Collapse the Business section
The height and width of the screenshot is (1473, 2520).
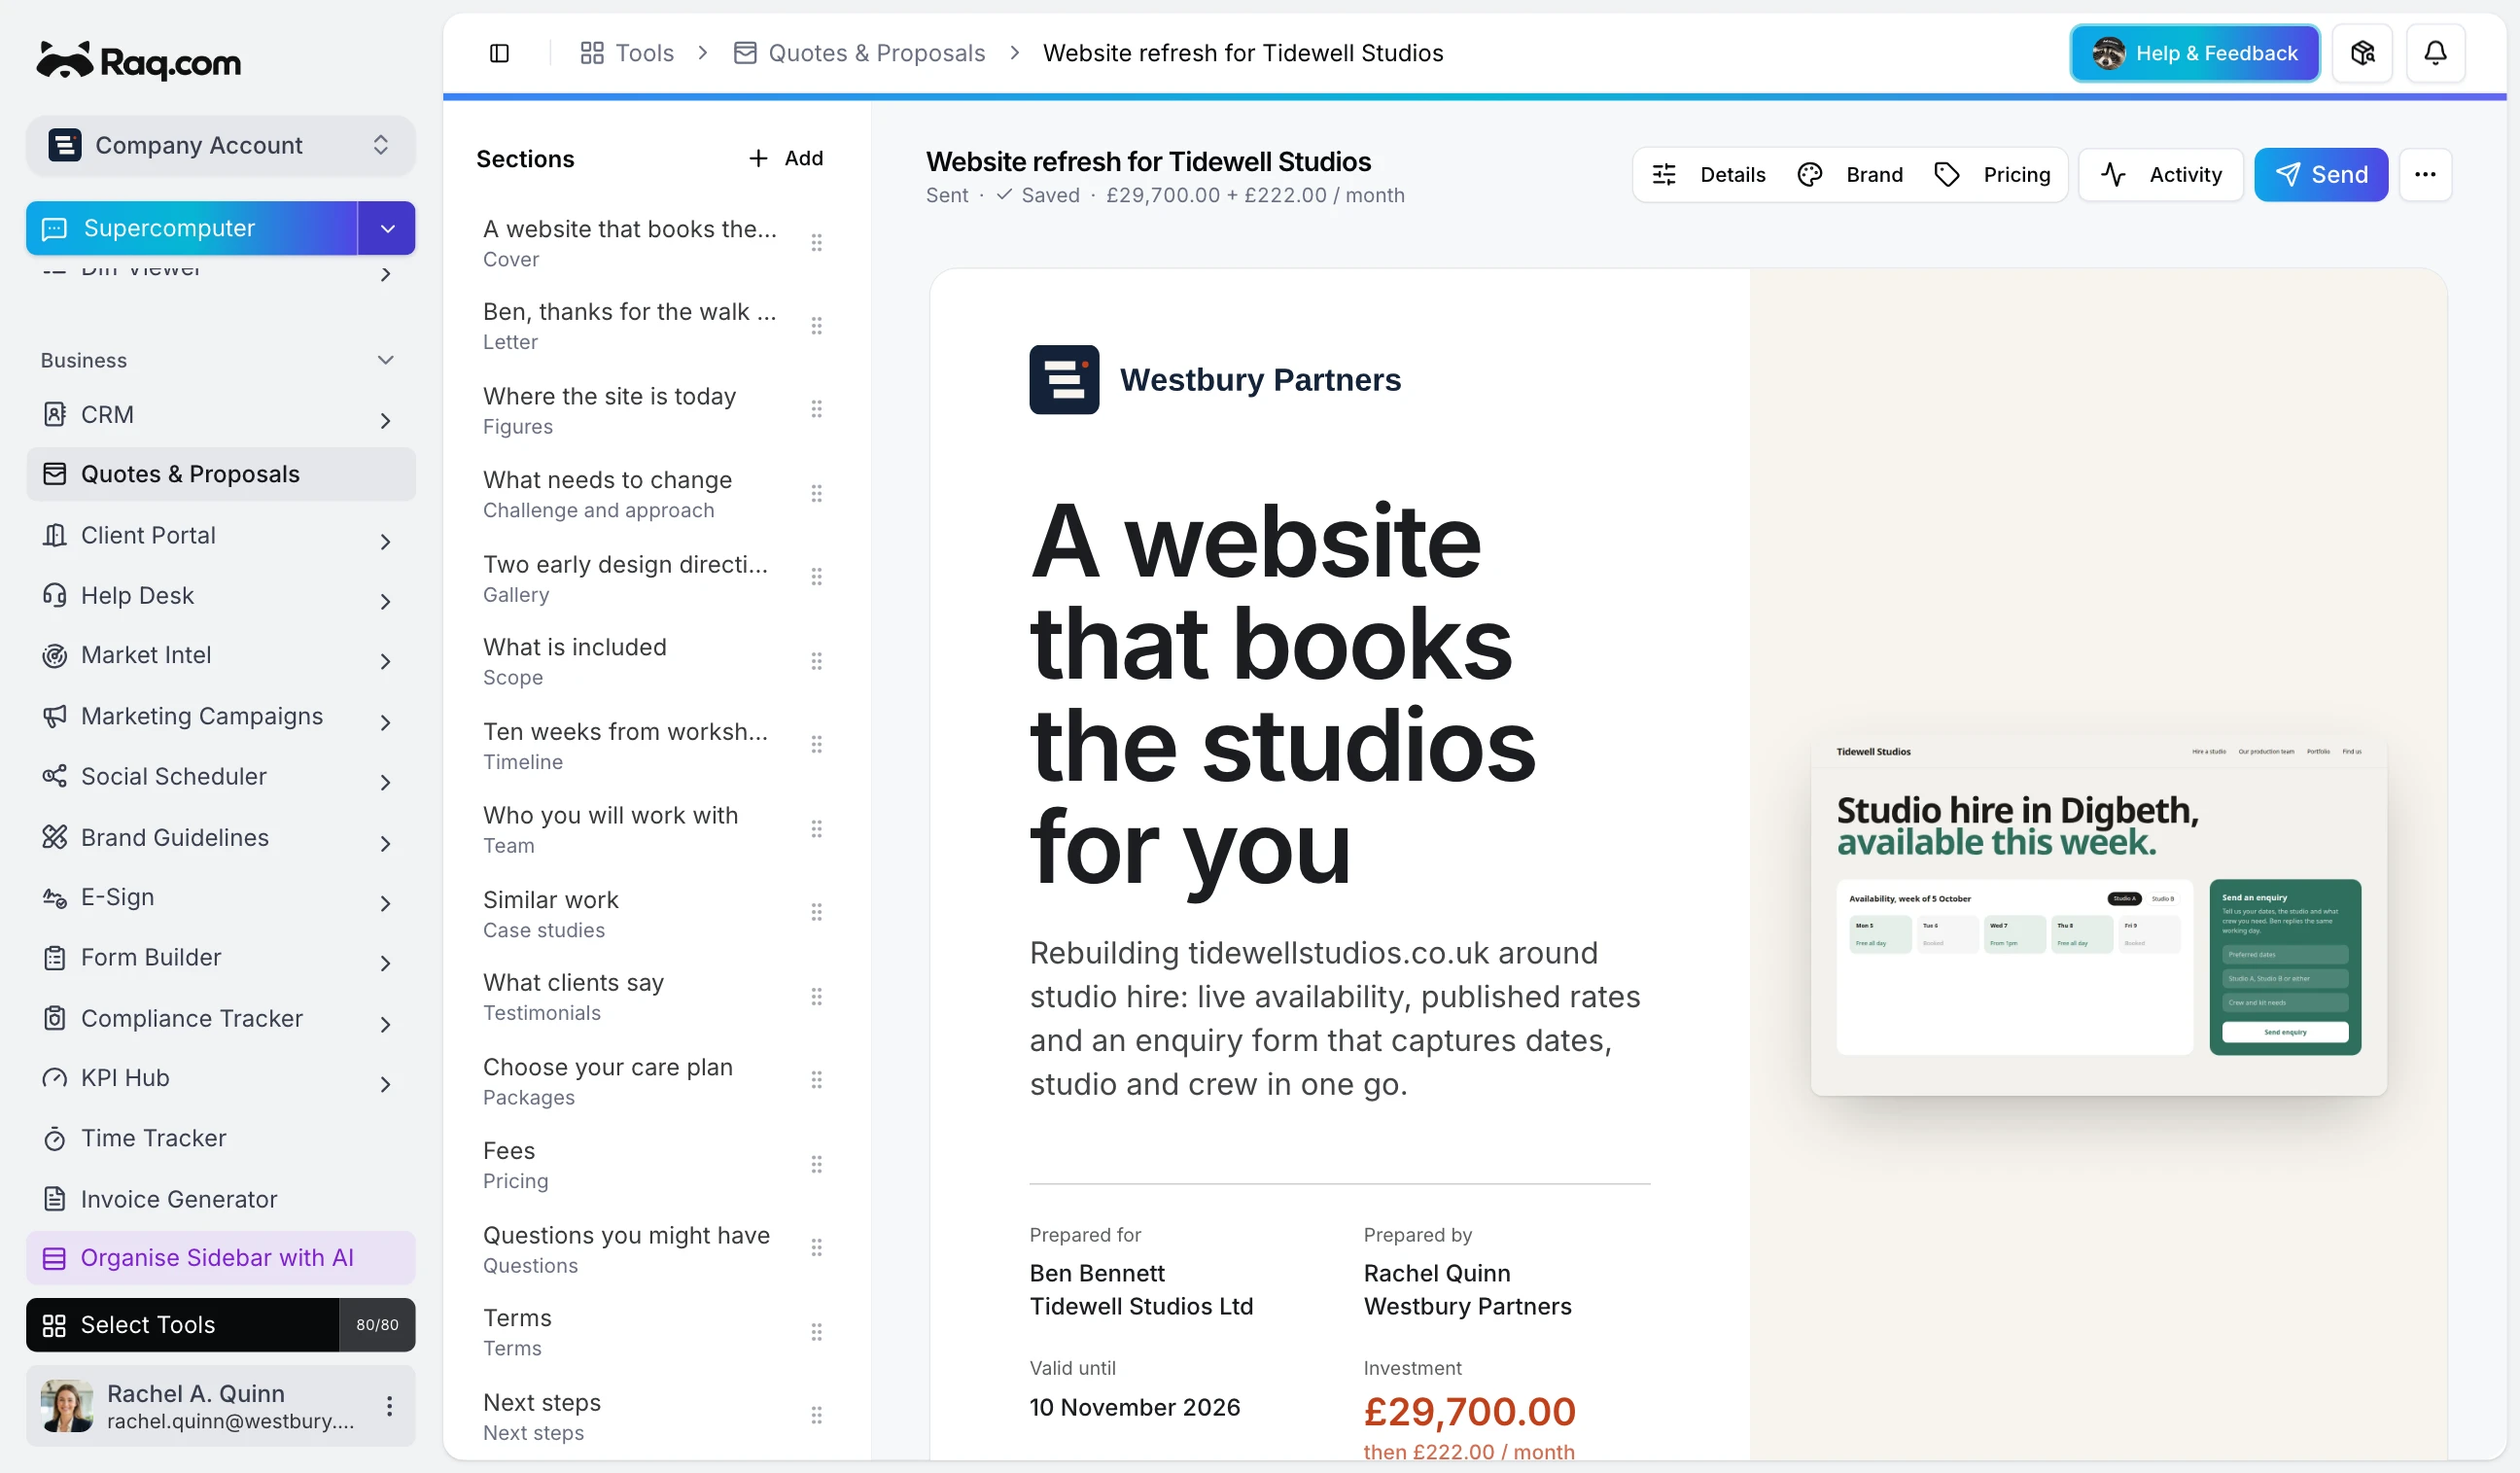[385, 360]
